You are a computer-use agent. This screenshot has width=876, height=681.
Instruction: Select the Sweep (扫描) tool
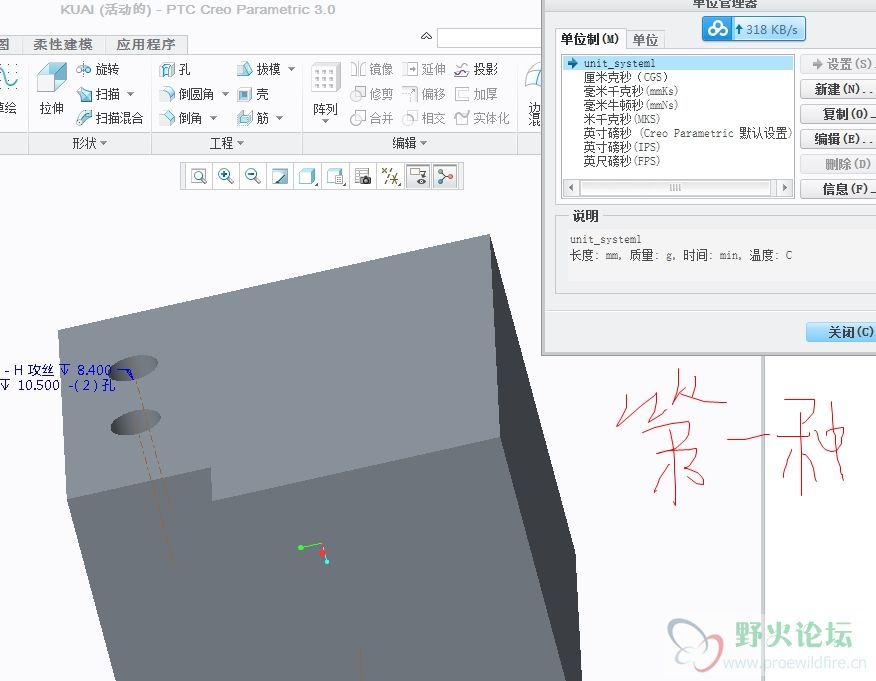(99, 94)
